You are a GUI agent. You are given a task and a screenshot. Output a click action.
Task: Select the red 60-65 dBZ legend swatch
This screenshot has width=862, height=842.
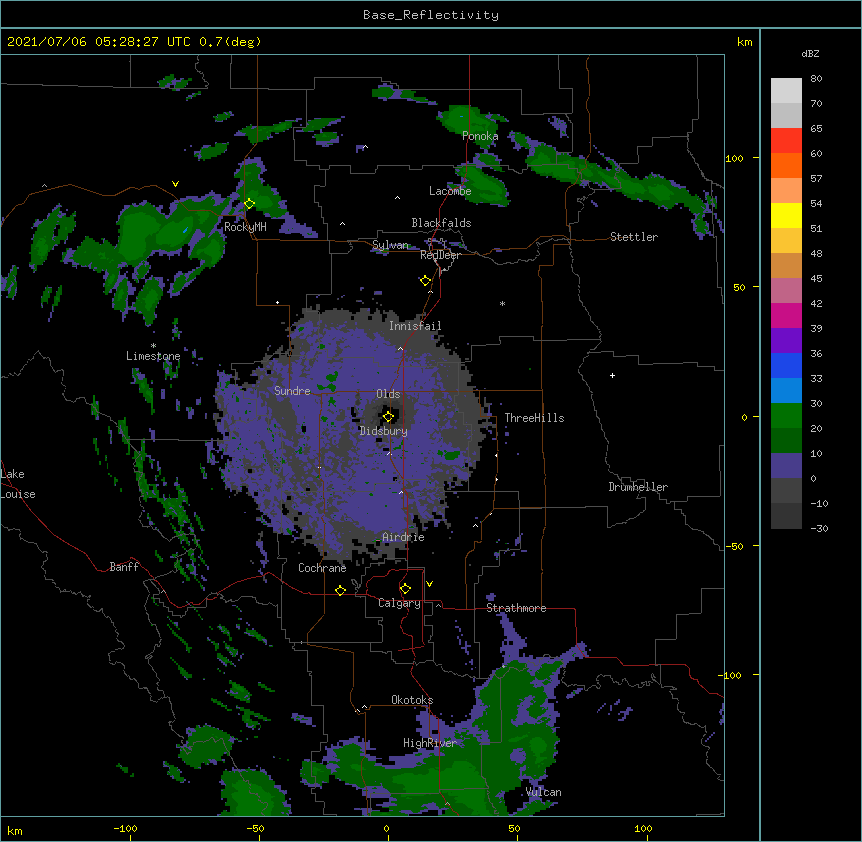(x=786, y=140)
